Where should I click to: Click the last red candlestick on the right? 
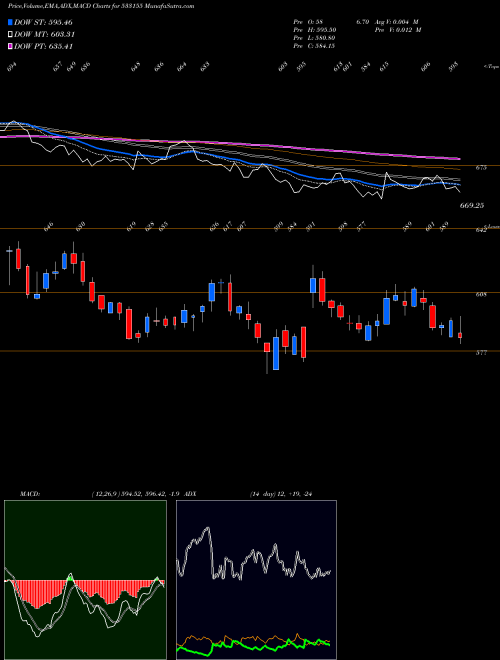click(460, 335)
